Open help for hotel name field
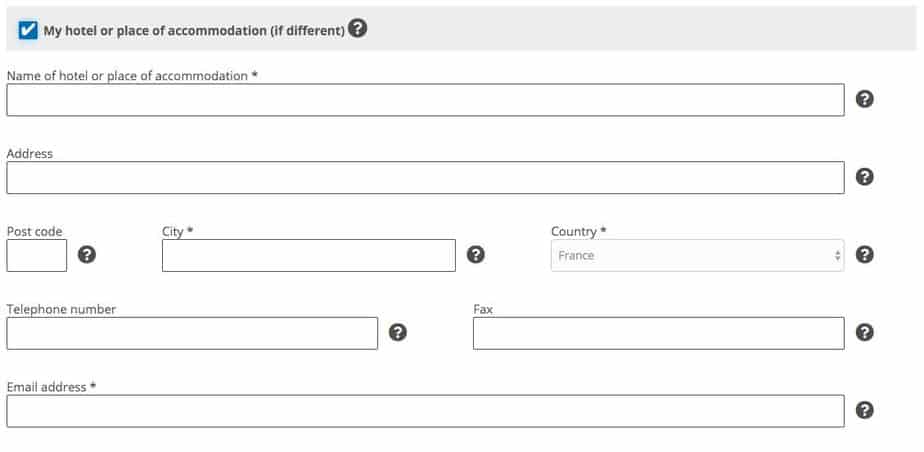Screen dimensions: 924x452 pyautogui.click(x=865, y=99)
